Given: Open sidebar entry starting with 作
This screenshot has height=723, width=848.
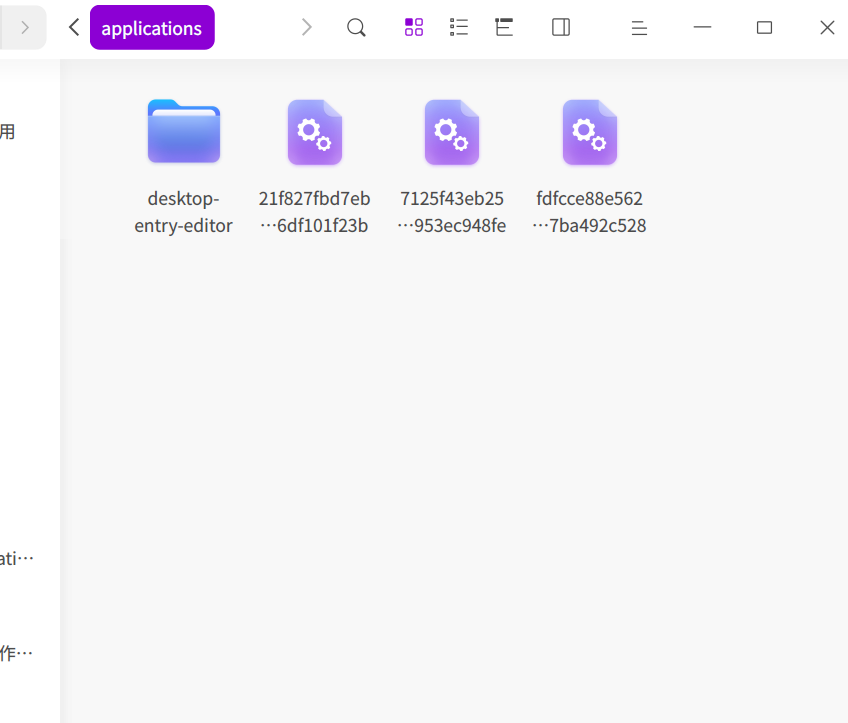Looking at the screenshot, I should pos(17,653).
